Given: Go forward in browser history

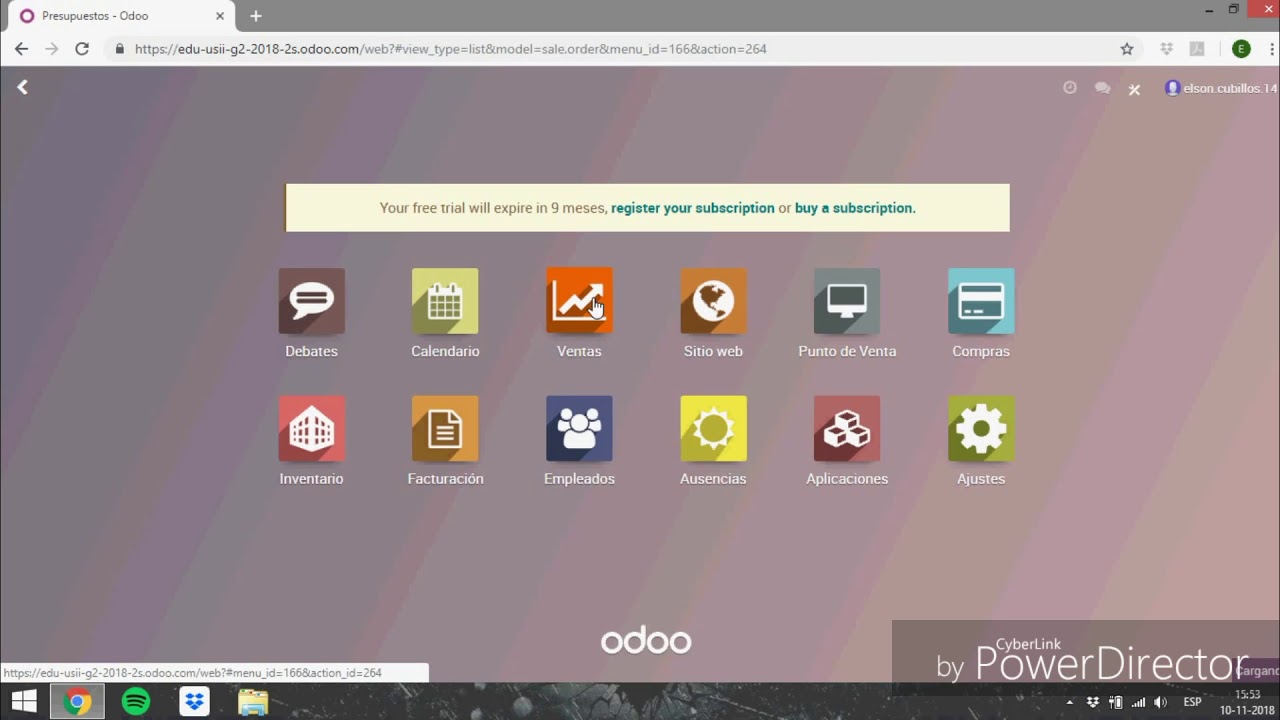Looking at the screenshot, I should tap(51, 49).
